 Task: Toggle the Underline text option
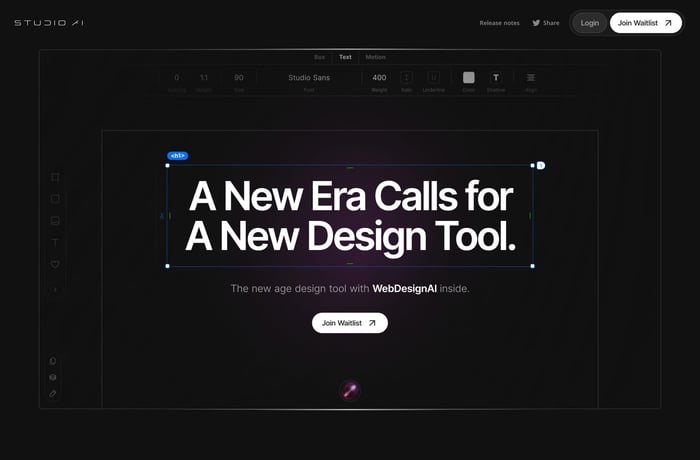(433, 78)
